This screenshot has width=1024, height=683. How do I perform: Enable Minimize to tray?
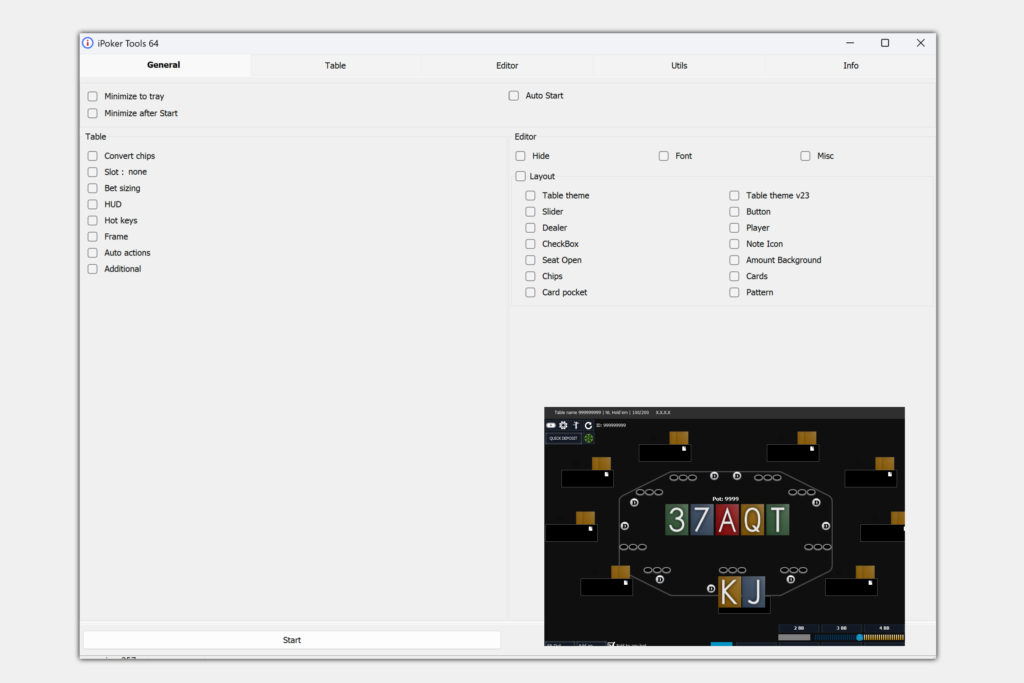tap(93, 96)
